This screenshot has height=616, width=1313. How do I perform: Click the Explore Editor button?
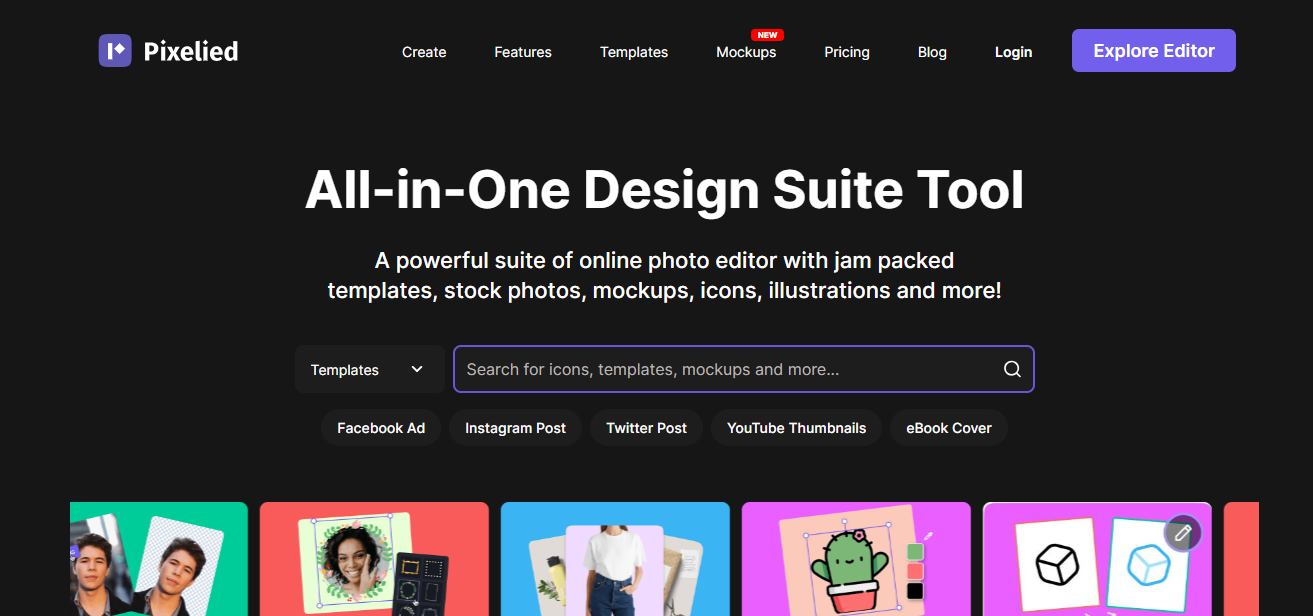[1154, 51]
